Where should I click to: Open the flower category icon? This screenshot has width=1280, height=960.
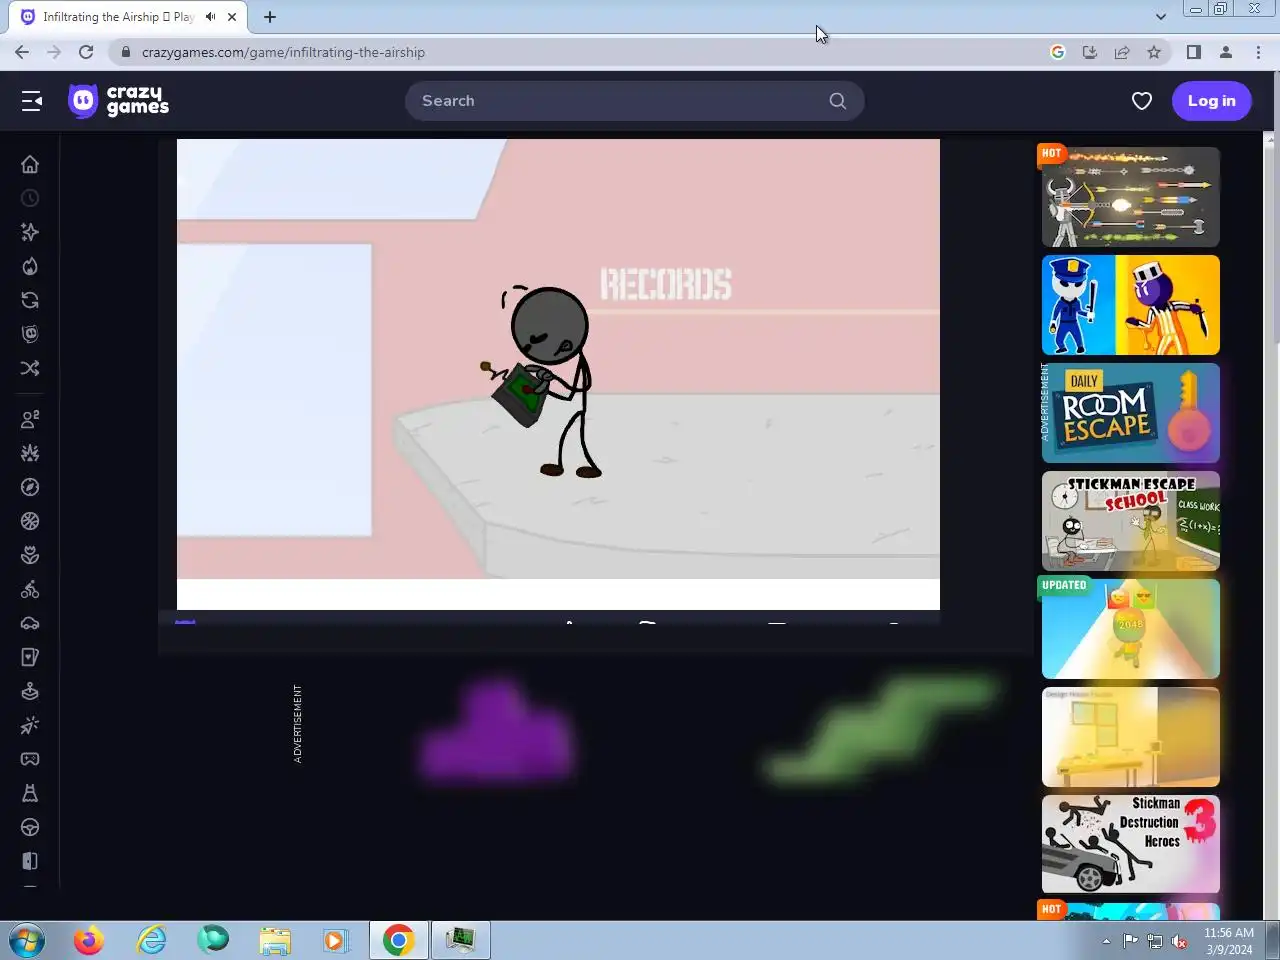tap(30, 555)
